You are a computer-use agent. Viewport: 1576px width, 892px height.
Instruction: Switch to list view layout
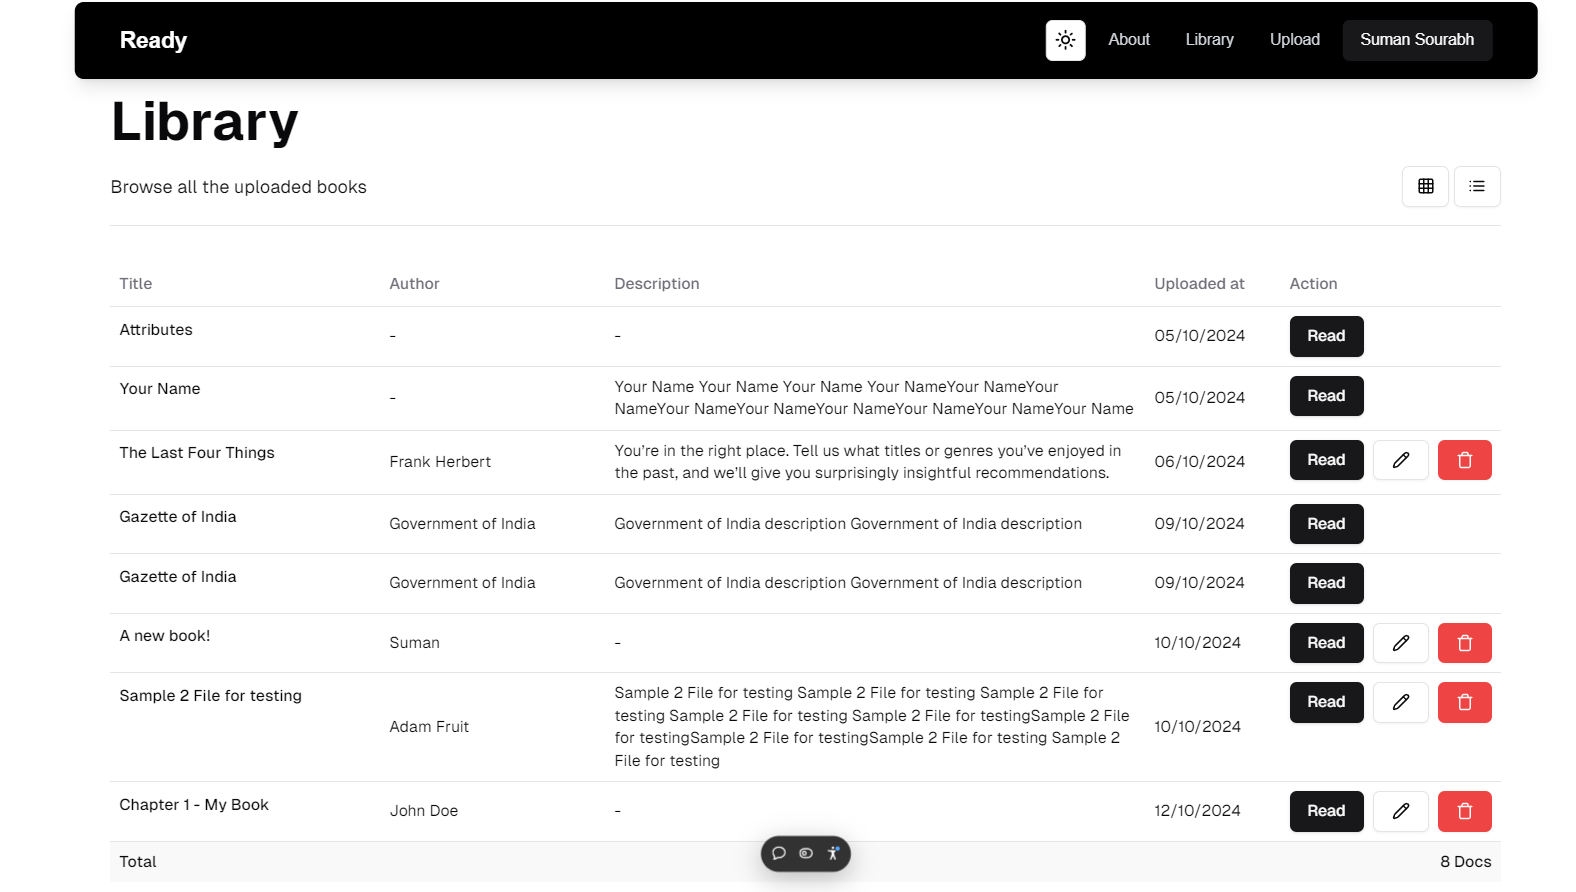[1476, 186]
